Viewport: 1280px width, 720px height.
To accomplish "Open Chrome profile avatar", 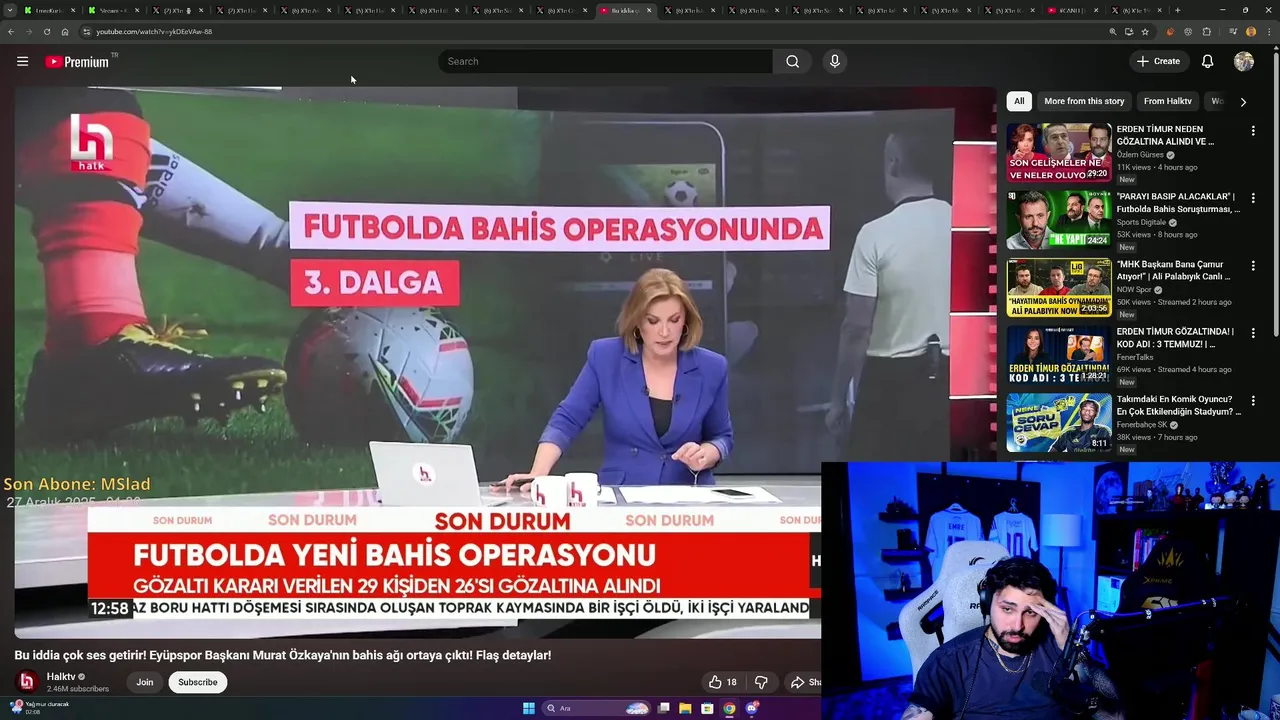I will pos(1251,31).
